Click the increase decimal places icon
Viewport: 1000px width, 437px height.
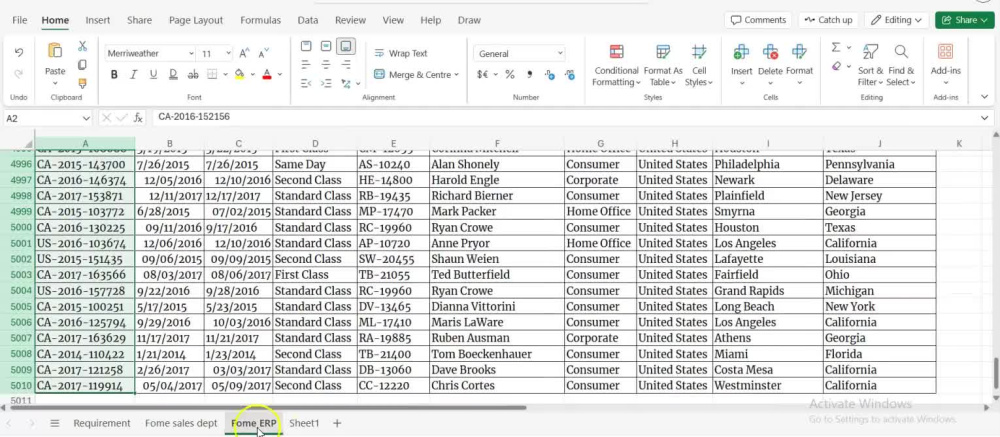click(x=550, y=75)
